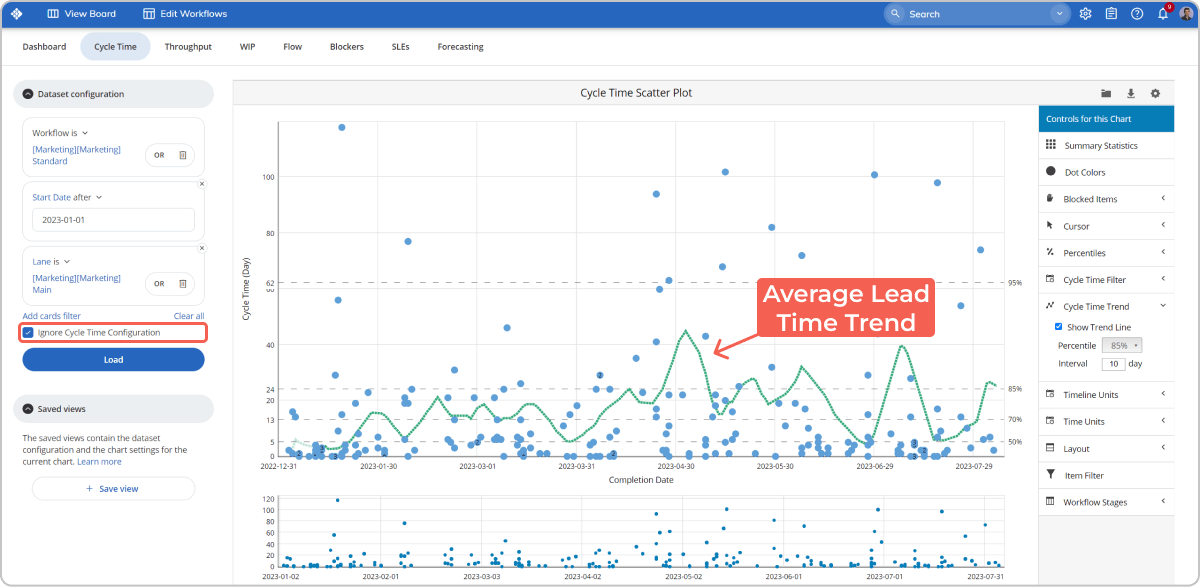Uncheck the Show Trend Line checkbox
The width and height of the screenshot is (1200, 587).
pyautogui.click(x=1059, y=327)
